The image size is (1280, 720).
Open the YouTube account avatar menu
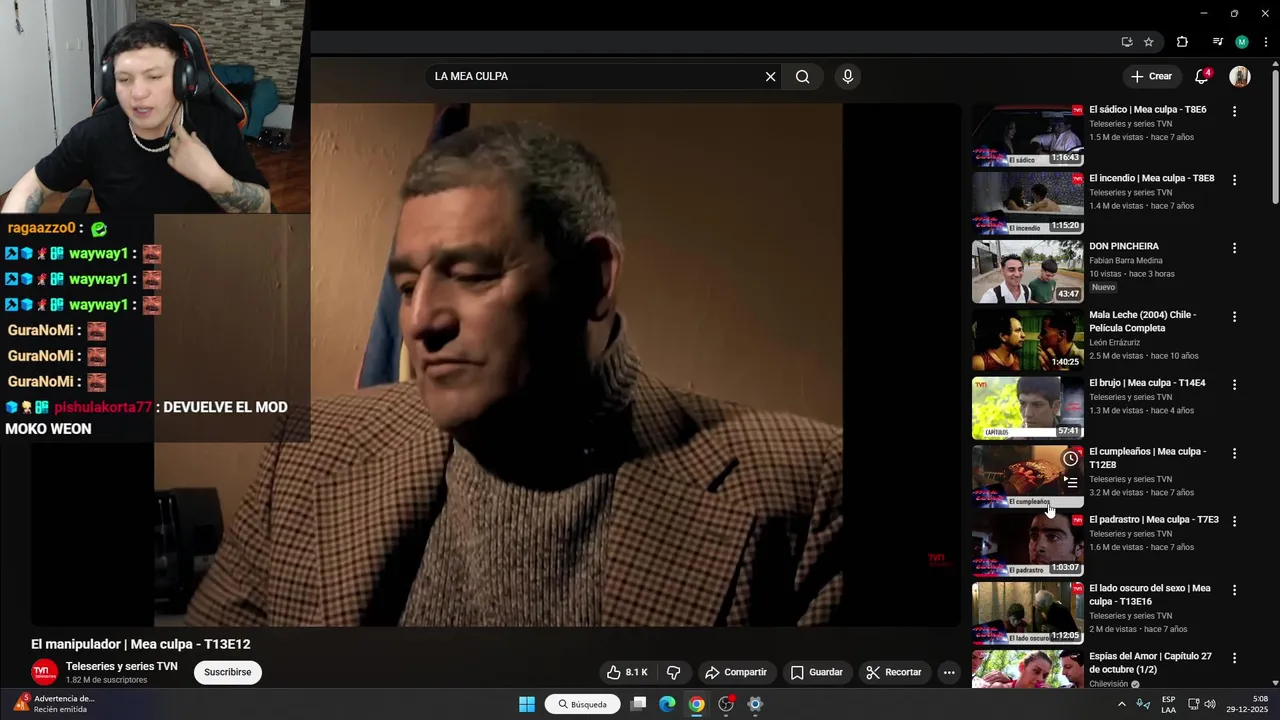(x=1240, y=77)
